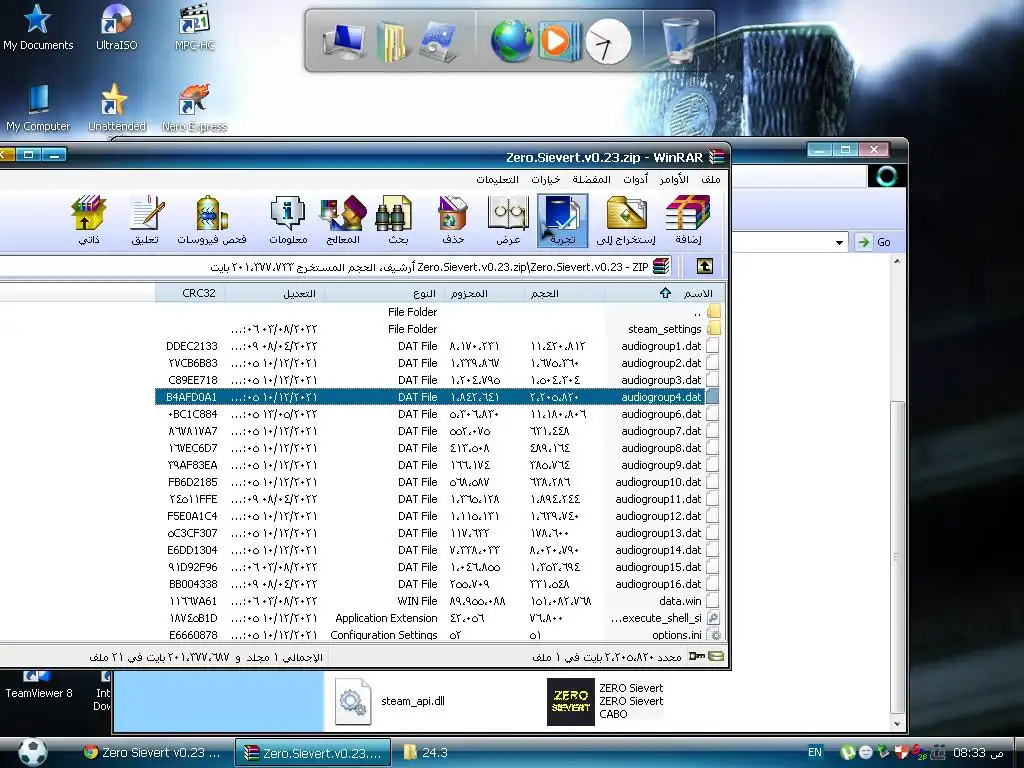Click the View (عرض) toolbar icon

click(x=508, y=221)
